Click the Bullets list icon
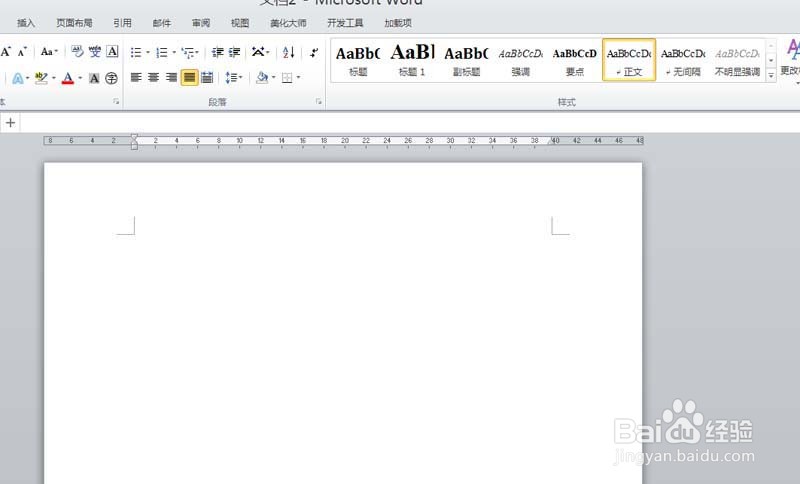 tap(136, 52)
